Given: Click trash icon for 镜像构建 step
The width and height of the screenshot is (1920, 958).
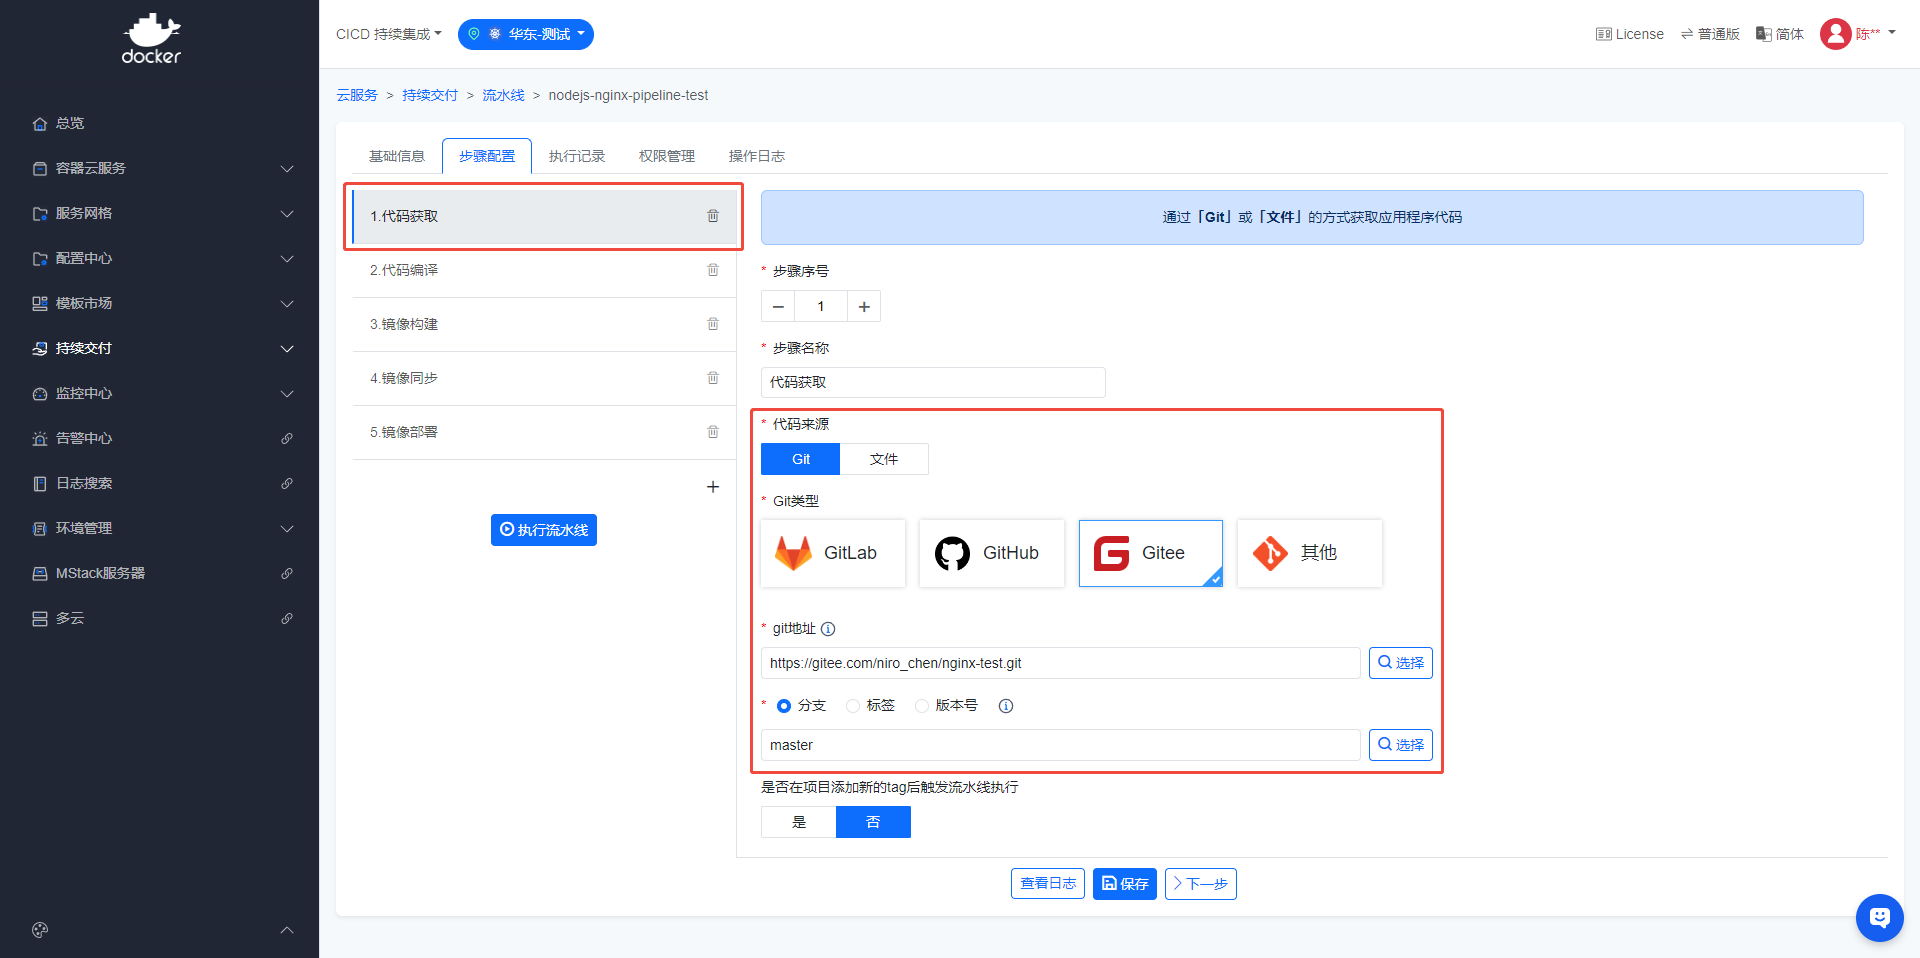Looking at the screenshot, I should (x=713, y=324).
